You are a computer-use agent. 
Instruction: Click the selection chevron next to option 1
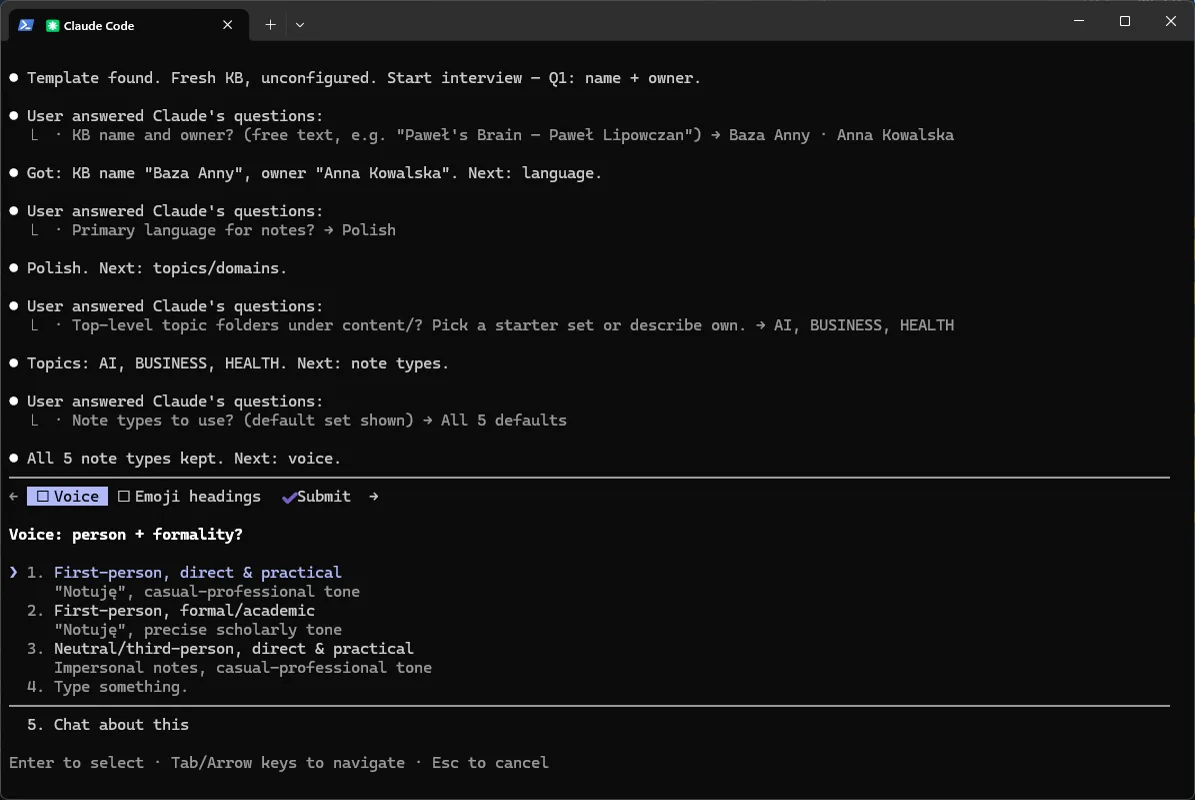pyautogui.click(x=14, y=573)
